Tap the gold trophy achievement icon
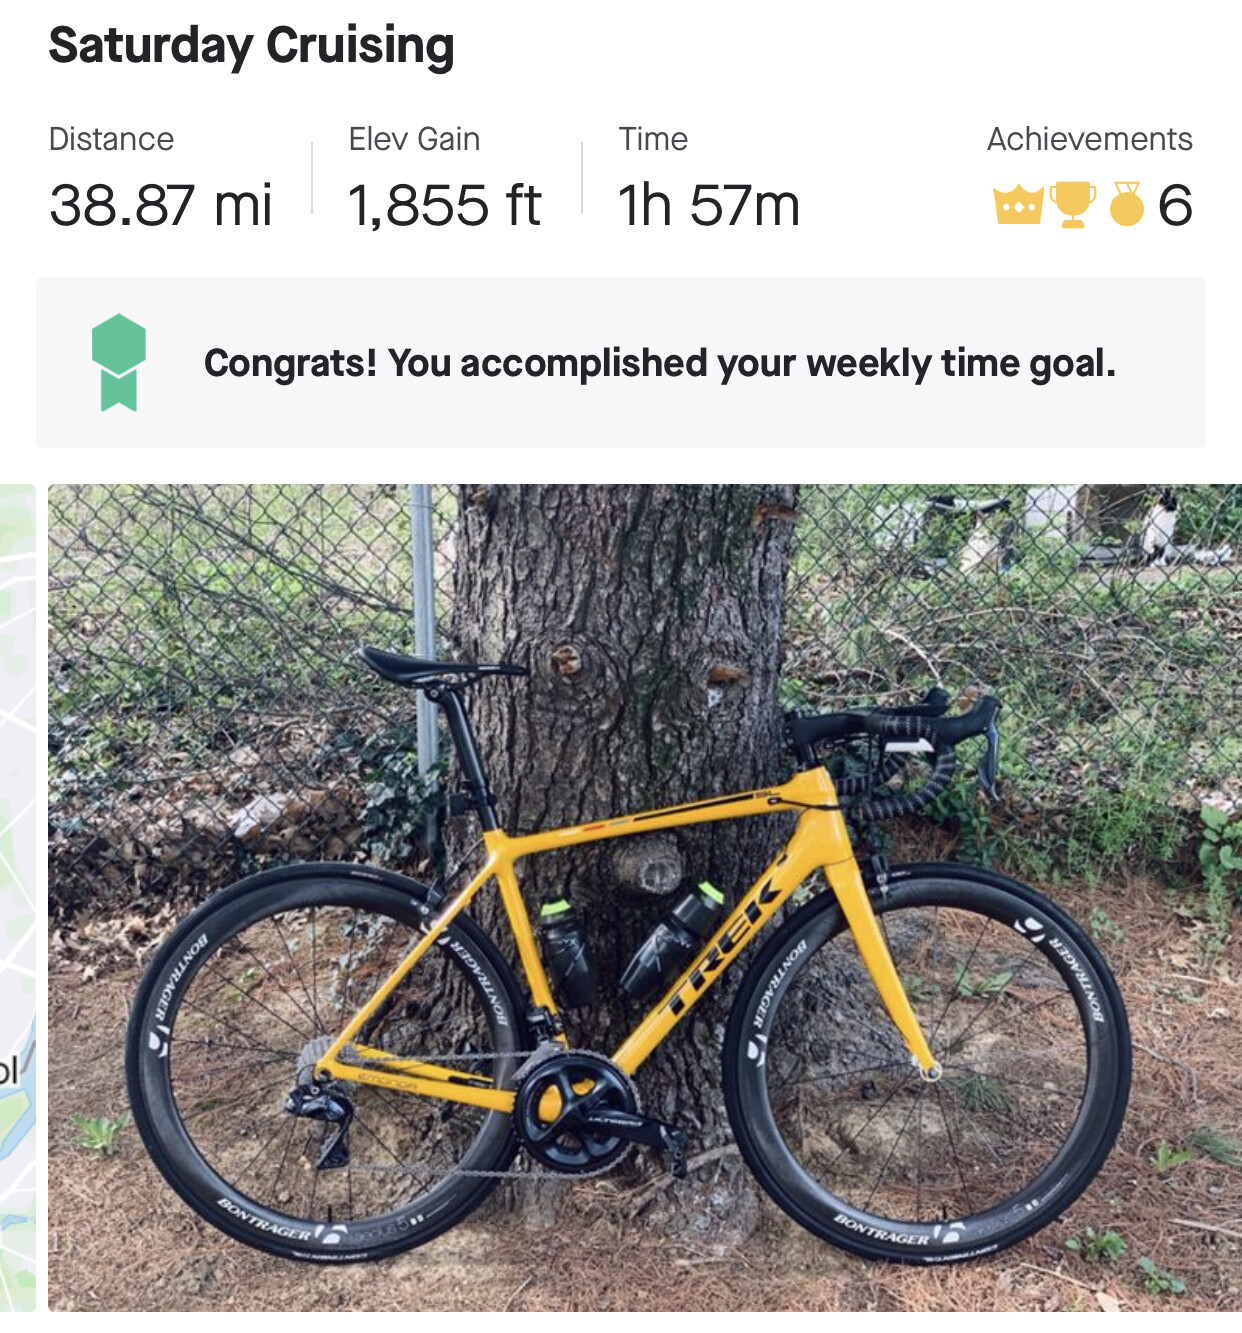Screen dimensions: 1242x1333 coord(1072,204)
